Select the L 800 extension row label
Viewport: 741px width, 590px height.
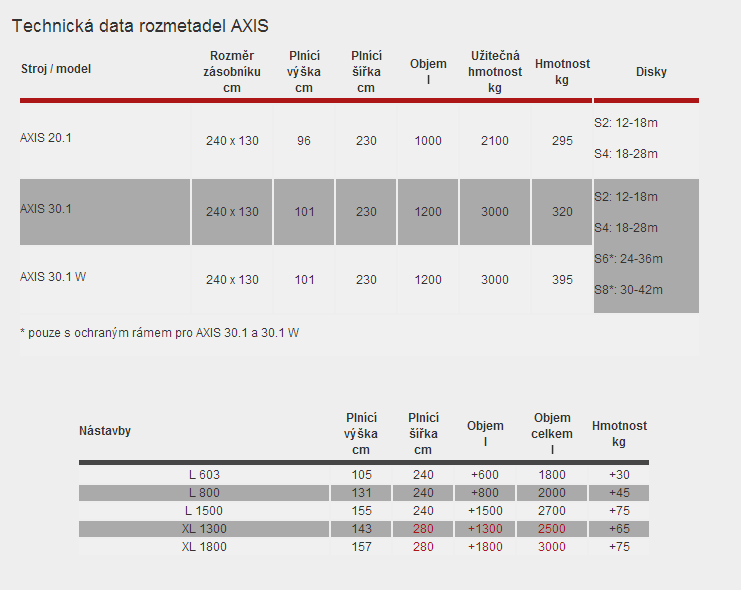[204, 493]
